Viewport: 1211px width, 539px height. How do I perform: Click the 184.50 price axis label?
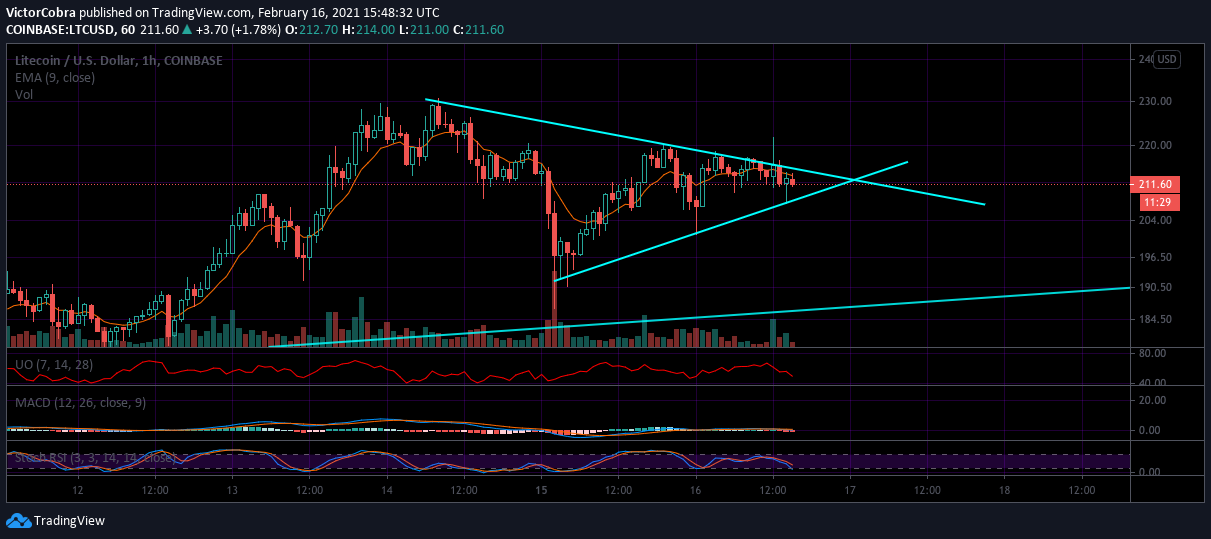[1155, 320]
